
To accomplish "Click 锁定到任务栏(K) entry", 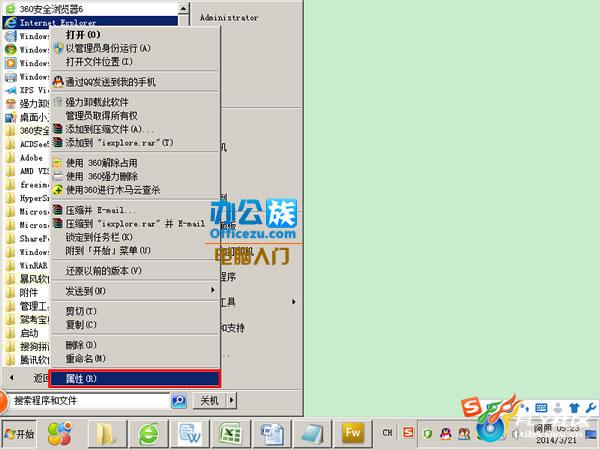I will coord(134,237).
